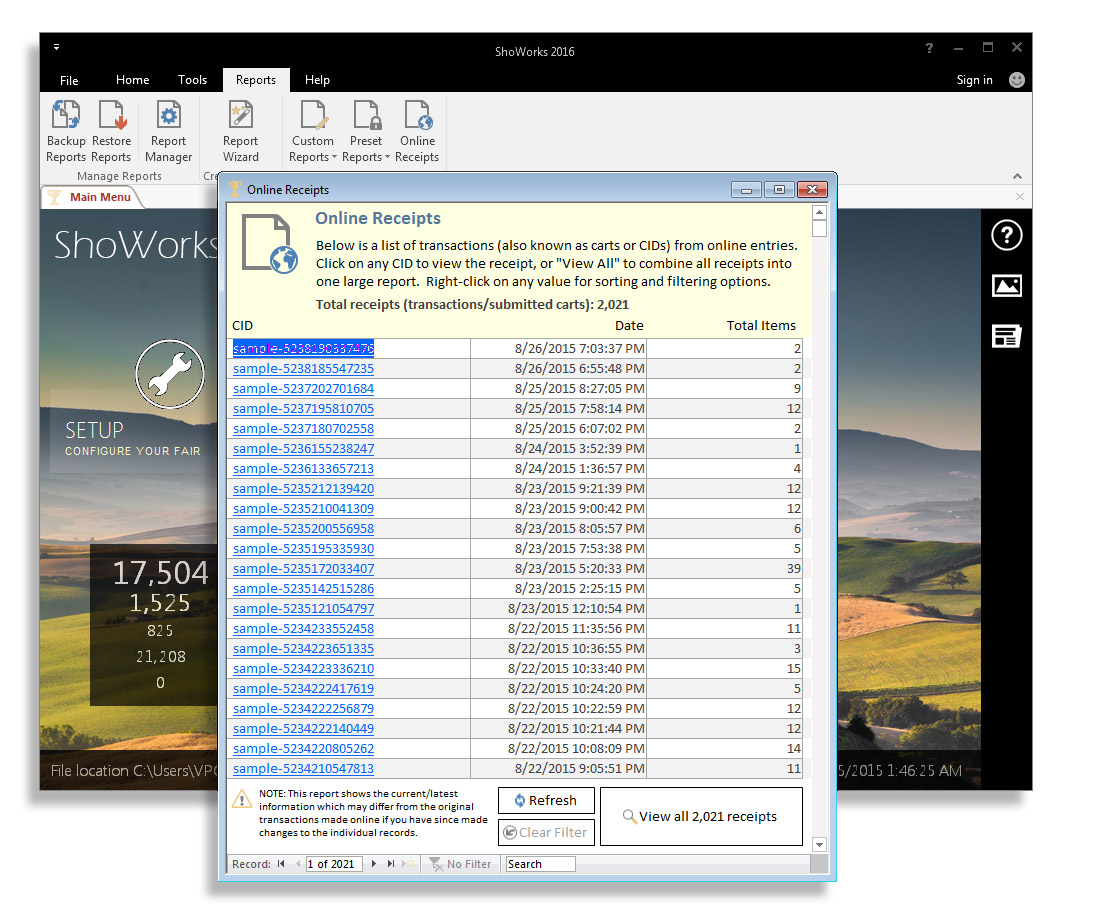Open receipt sample-5237202701684
Viewport: 1094px width, 914px height.
(304, 389)
